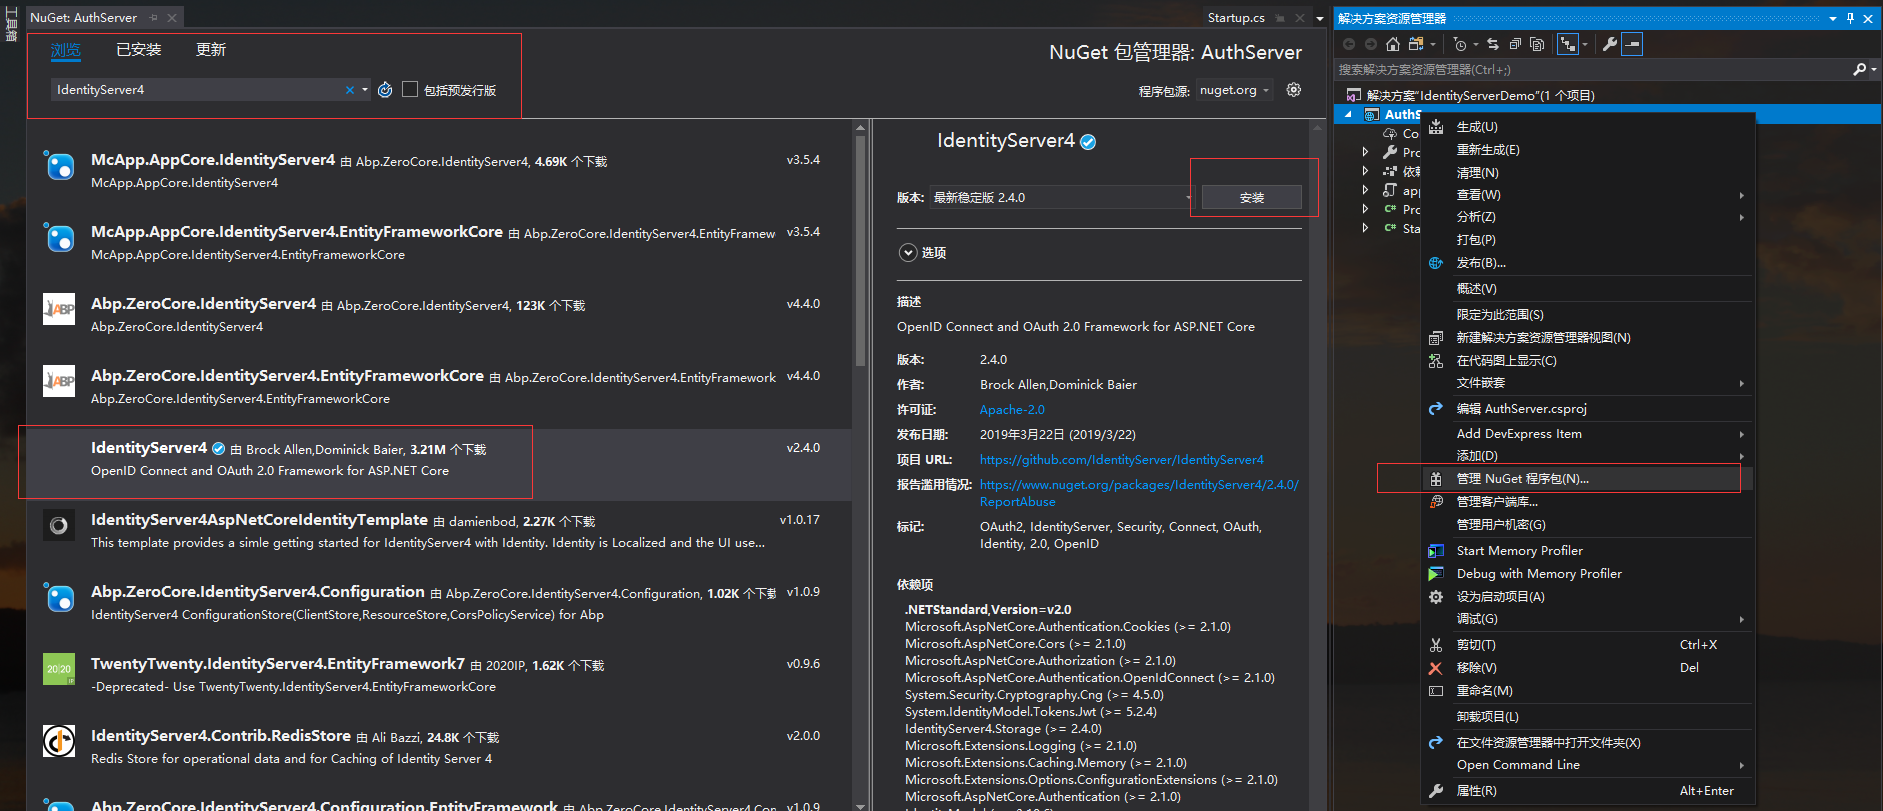Image resolution: width=1883 pixels, height=811 pixels.
Task: Open the Startup.cs document tab
Action: 1236,18
